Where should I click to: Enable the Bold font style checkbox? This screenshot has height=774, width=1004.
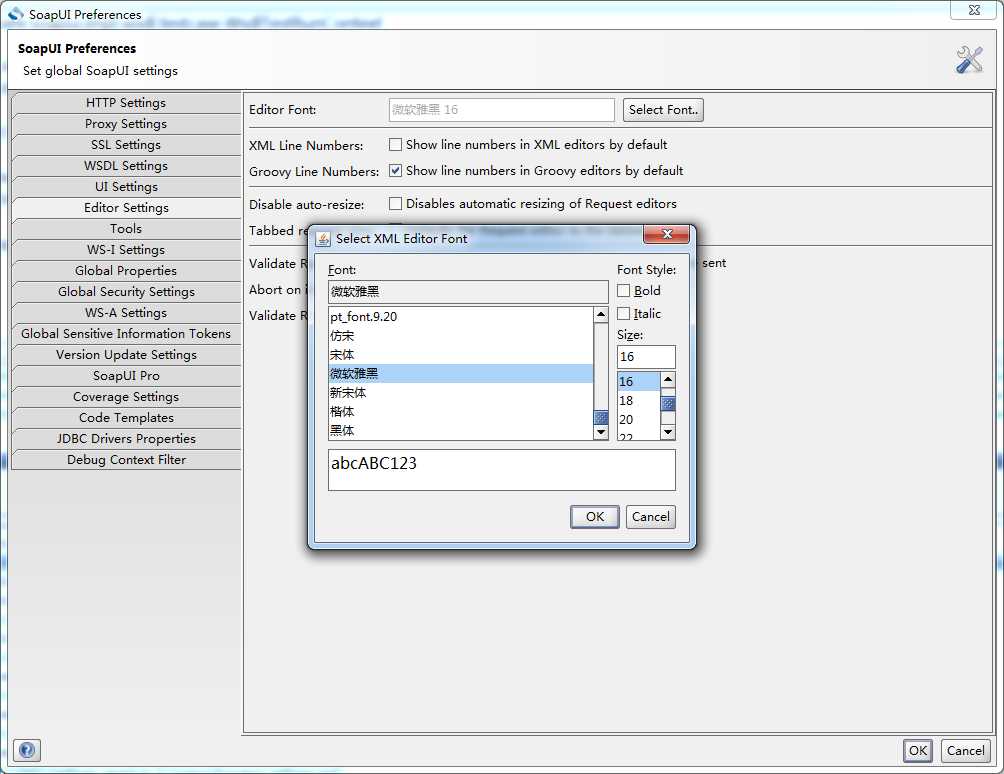pos(624,291)
